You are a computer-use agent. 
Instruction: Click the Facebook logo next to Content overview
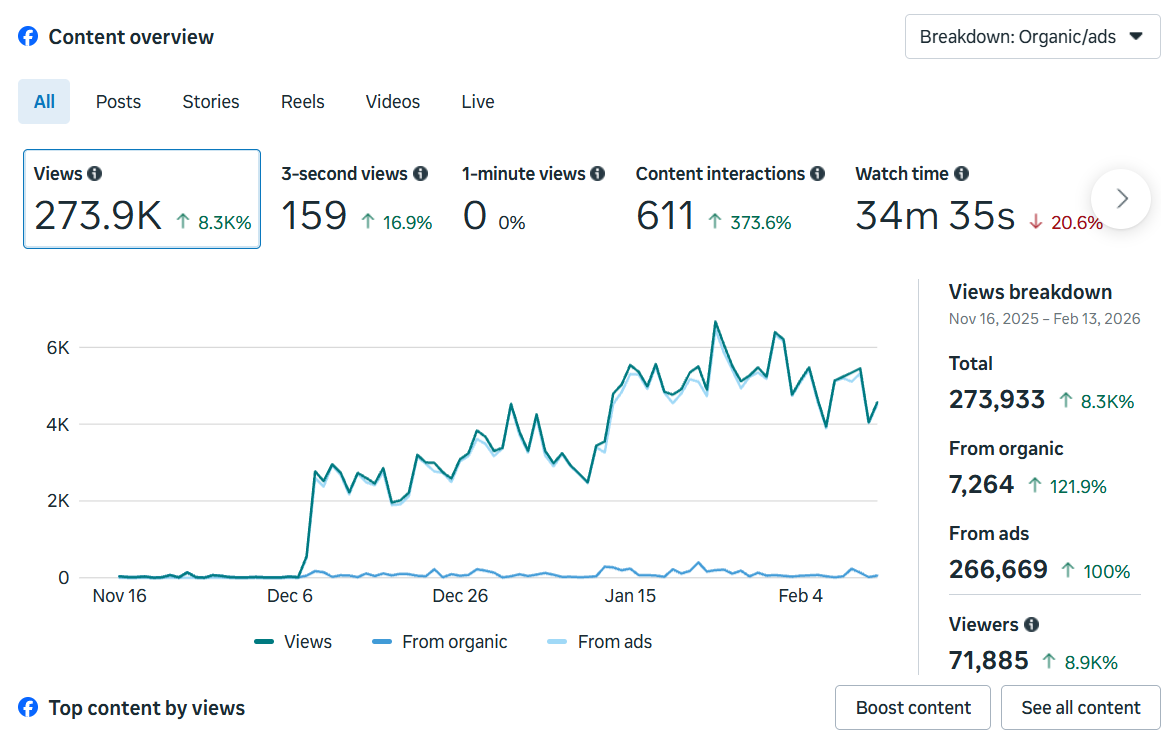(28, 36)
